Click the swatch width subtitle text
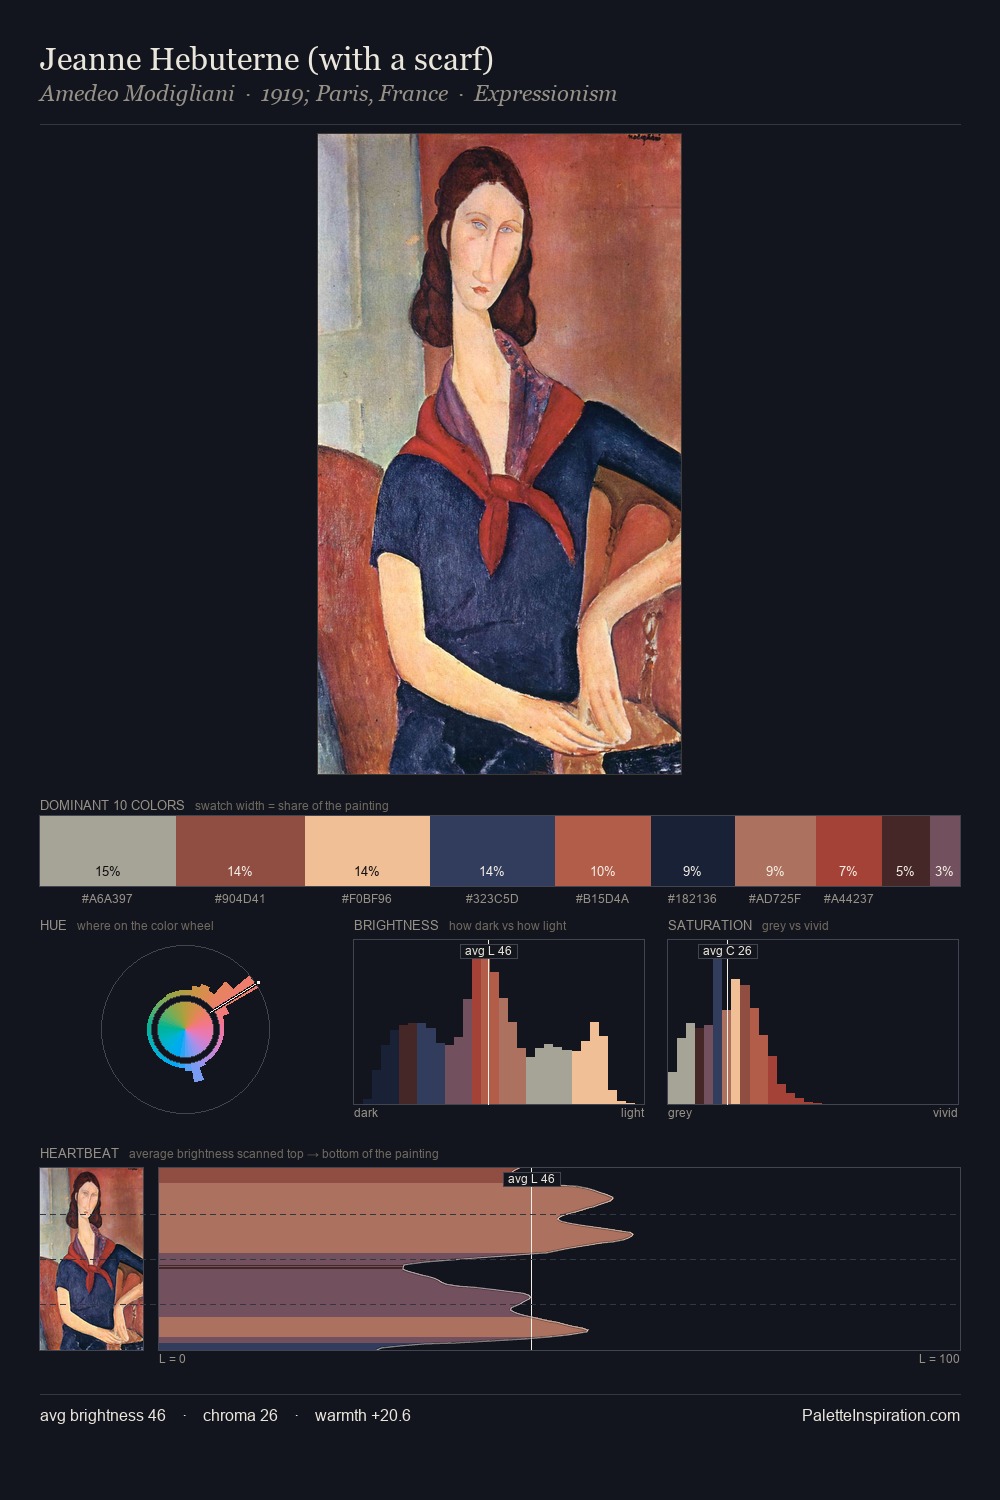1000x1500 pixels. [292, 805]
